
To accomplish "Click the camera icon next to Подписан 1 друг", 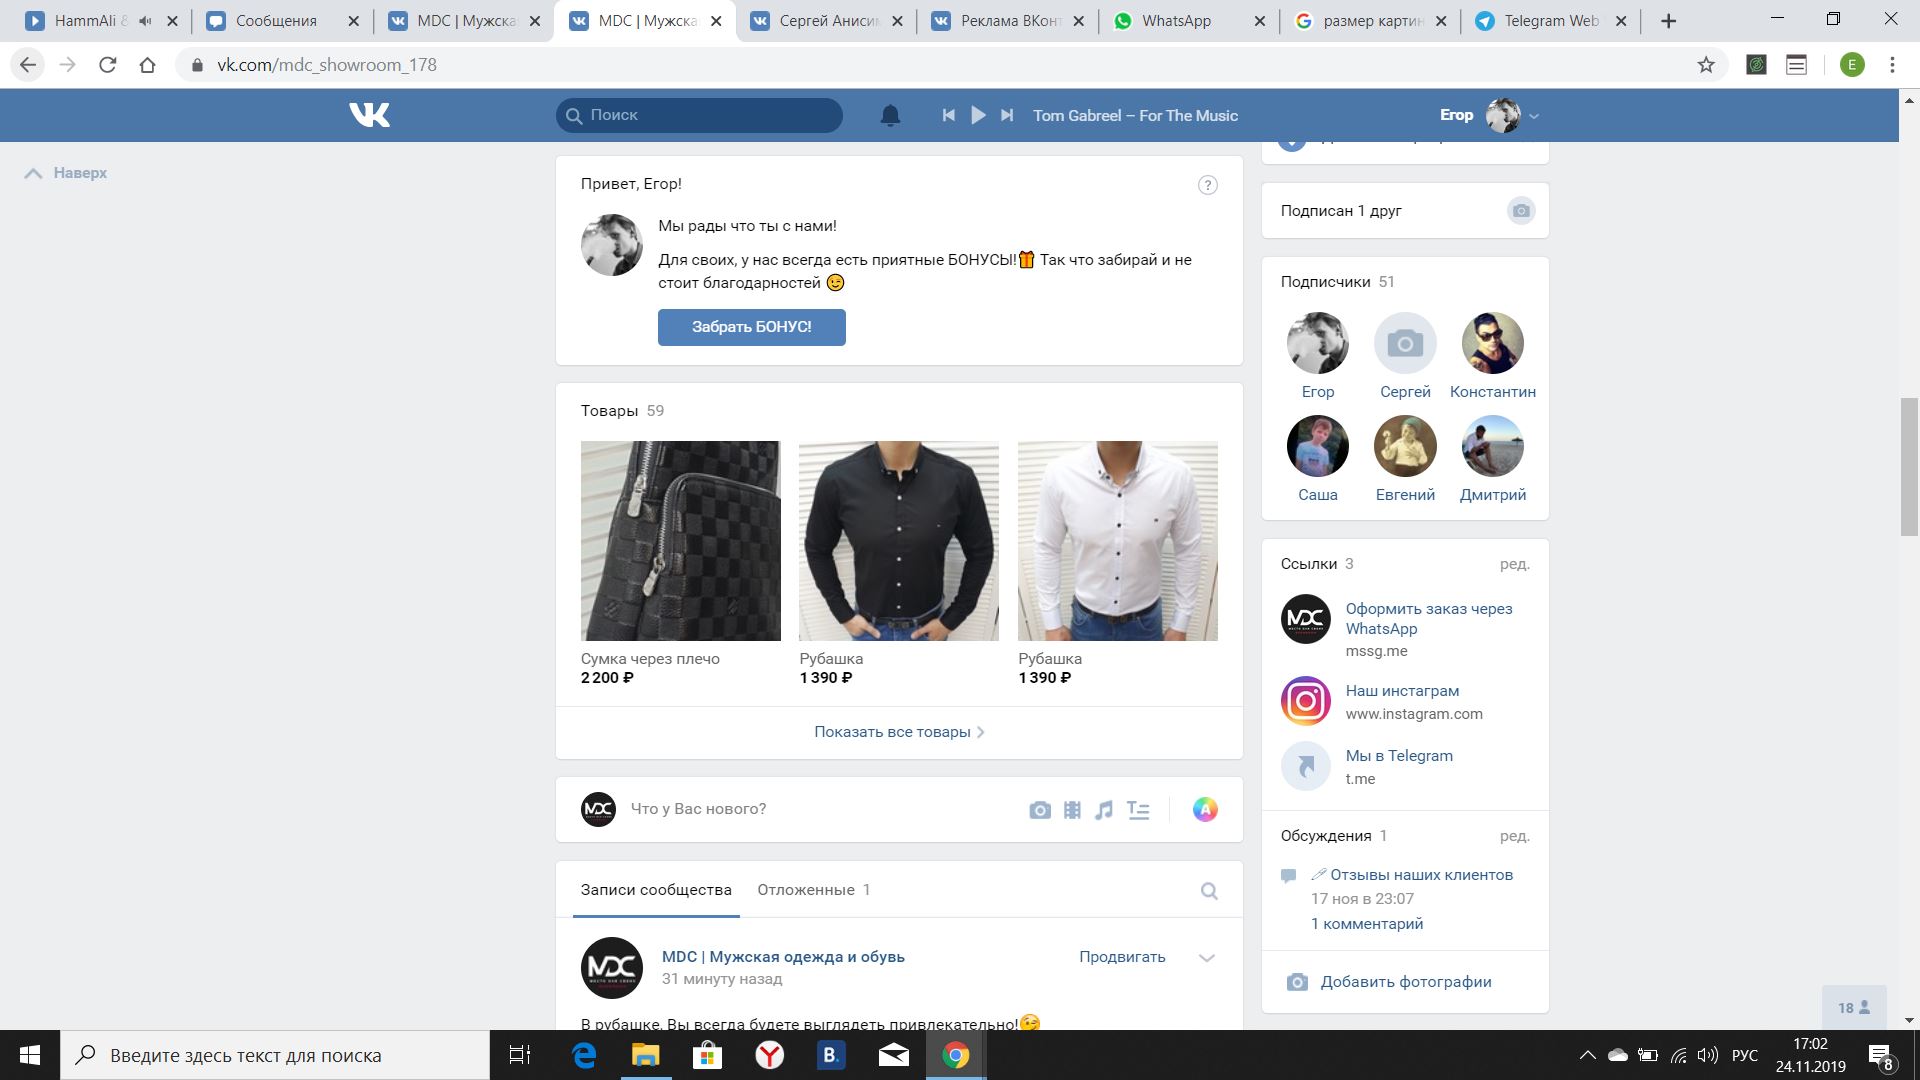I will coord(1521,211).
